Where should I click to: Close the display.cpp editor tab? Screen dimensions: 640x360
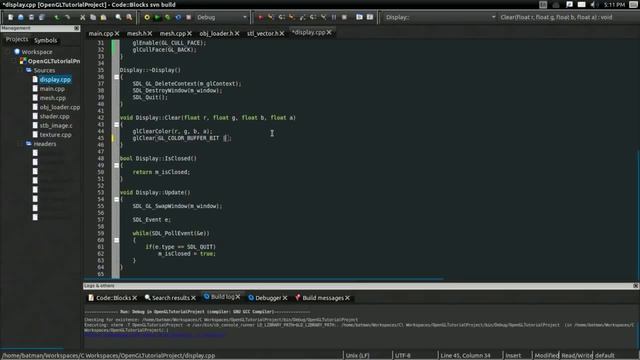(x=329, y=32)
